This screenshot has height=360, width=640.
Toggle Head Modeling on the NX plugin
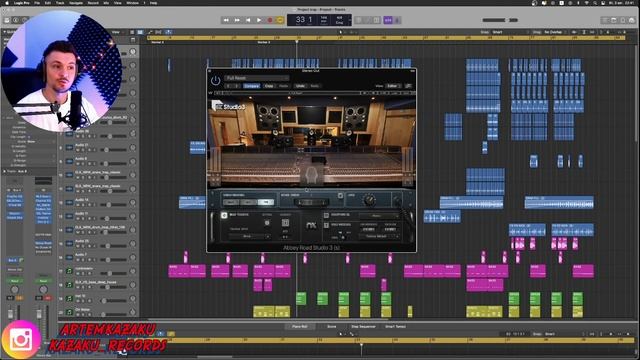tap(326, 225)
